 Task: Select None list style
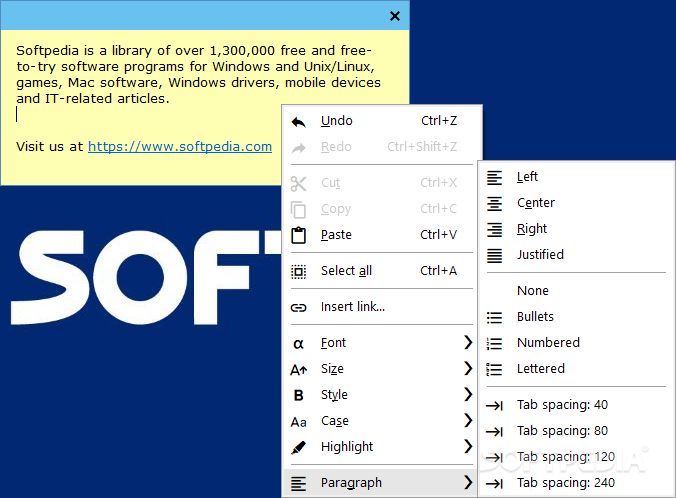576,291
